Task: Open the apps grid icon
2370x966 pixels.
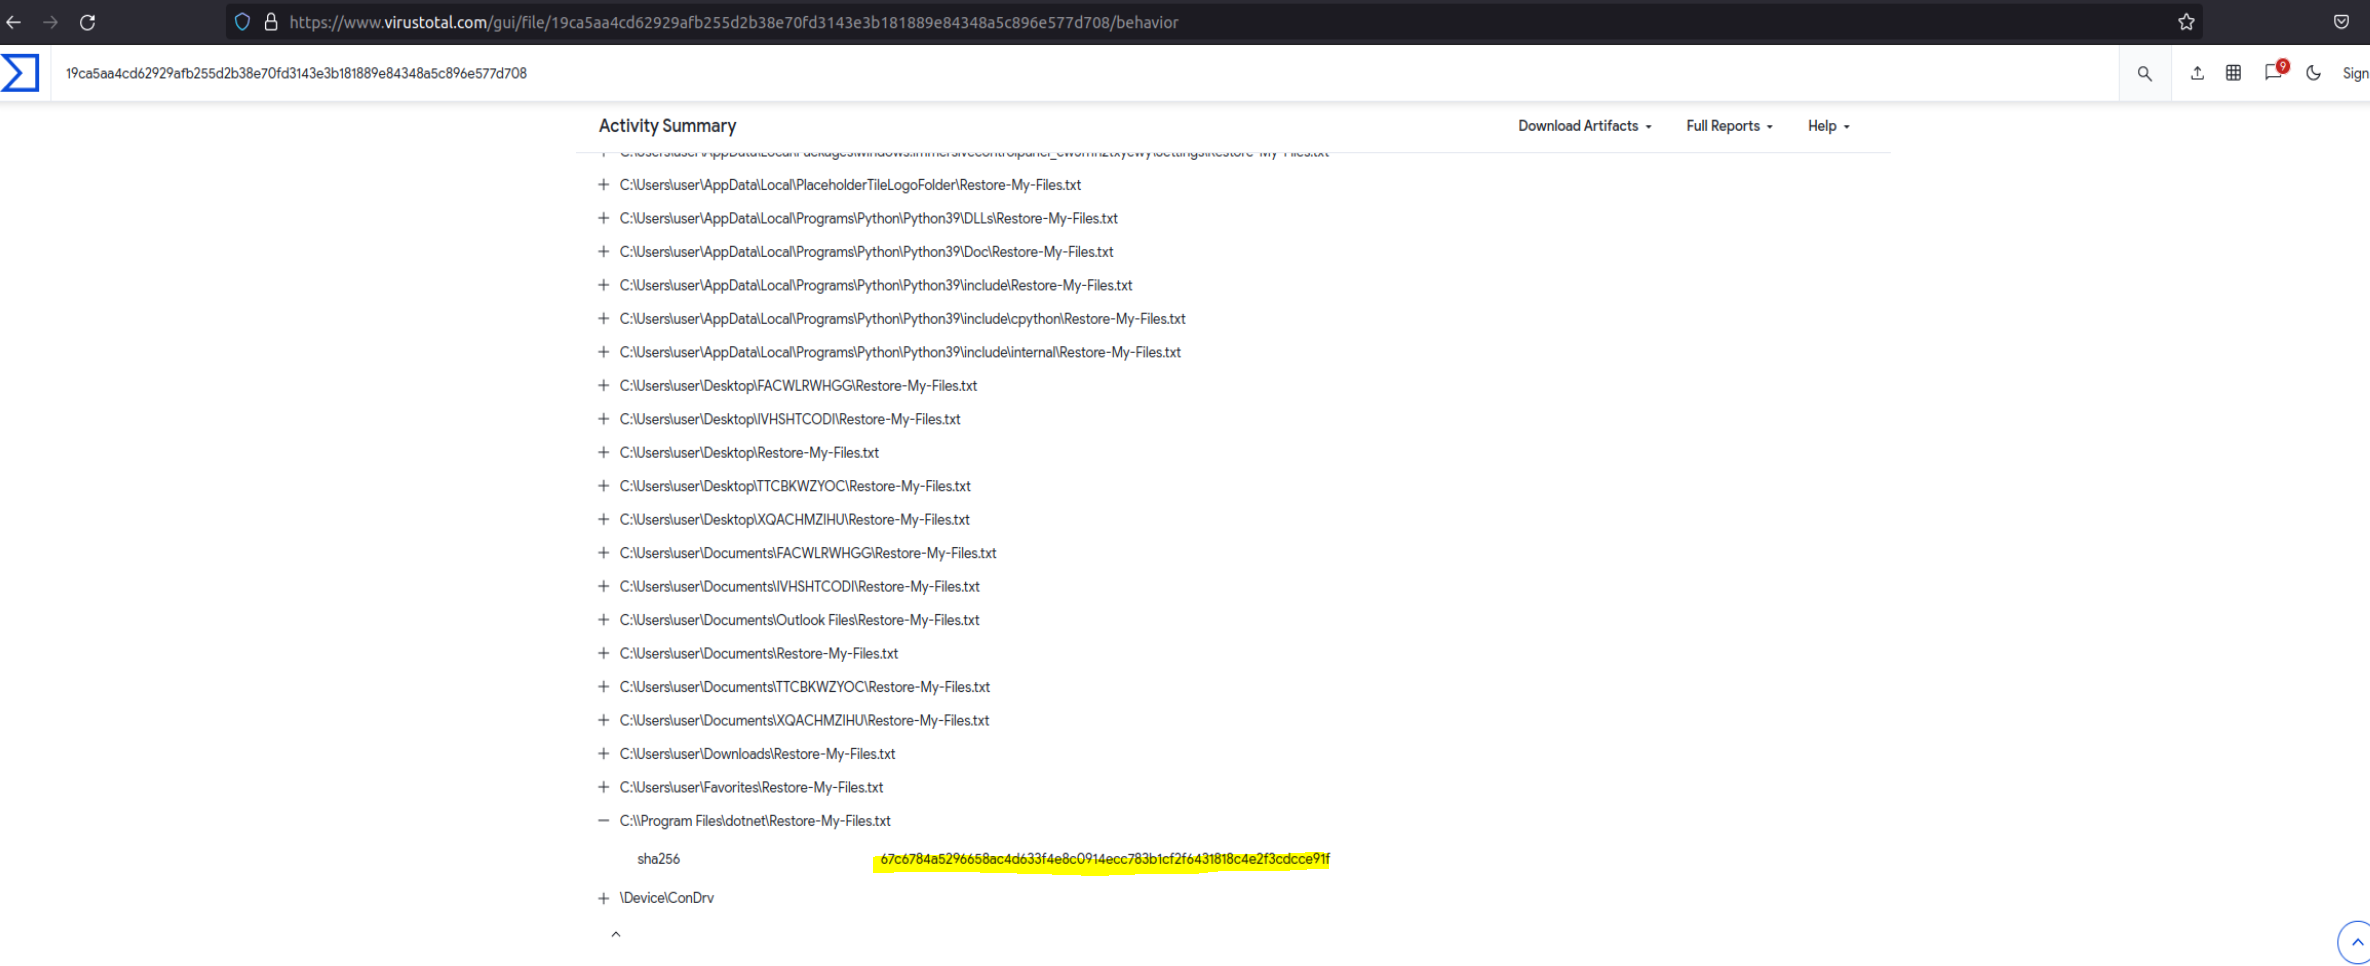Action: 2233,73
